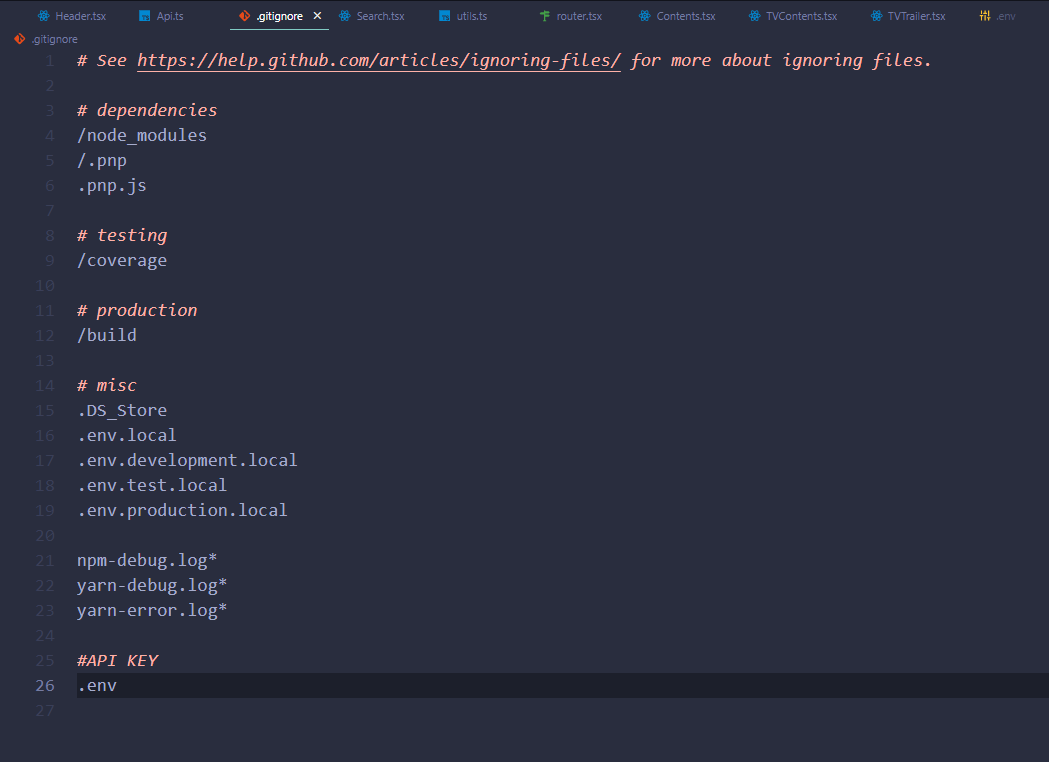Click the 'yarn-error.log*' line

(152, 611)
